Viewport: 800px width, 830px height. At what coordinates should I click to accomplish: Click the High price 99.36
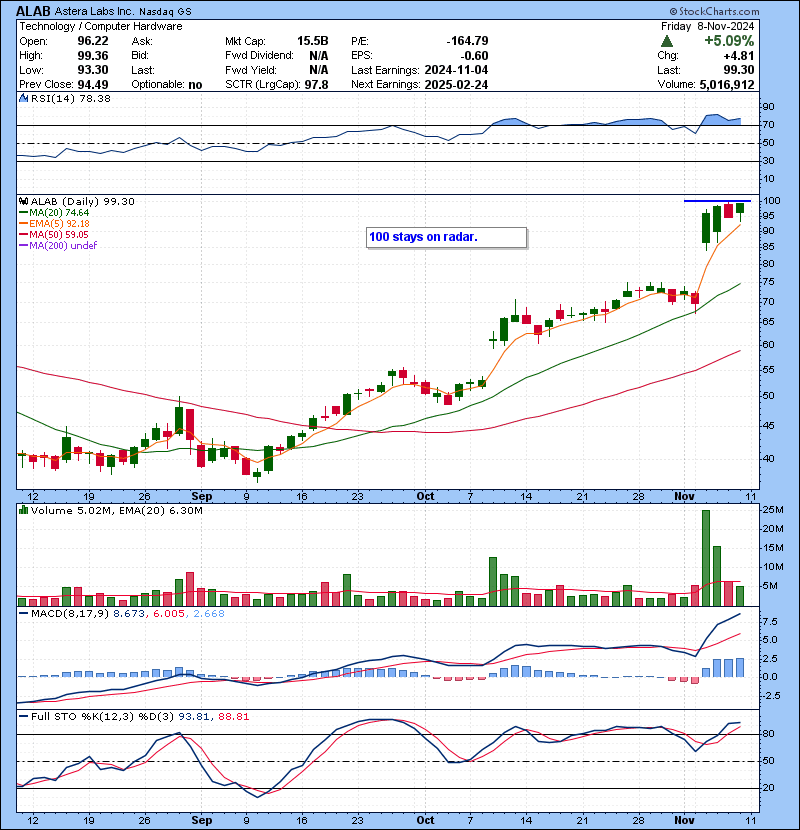pos(93,56)
